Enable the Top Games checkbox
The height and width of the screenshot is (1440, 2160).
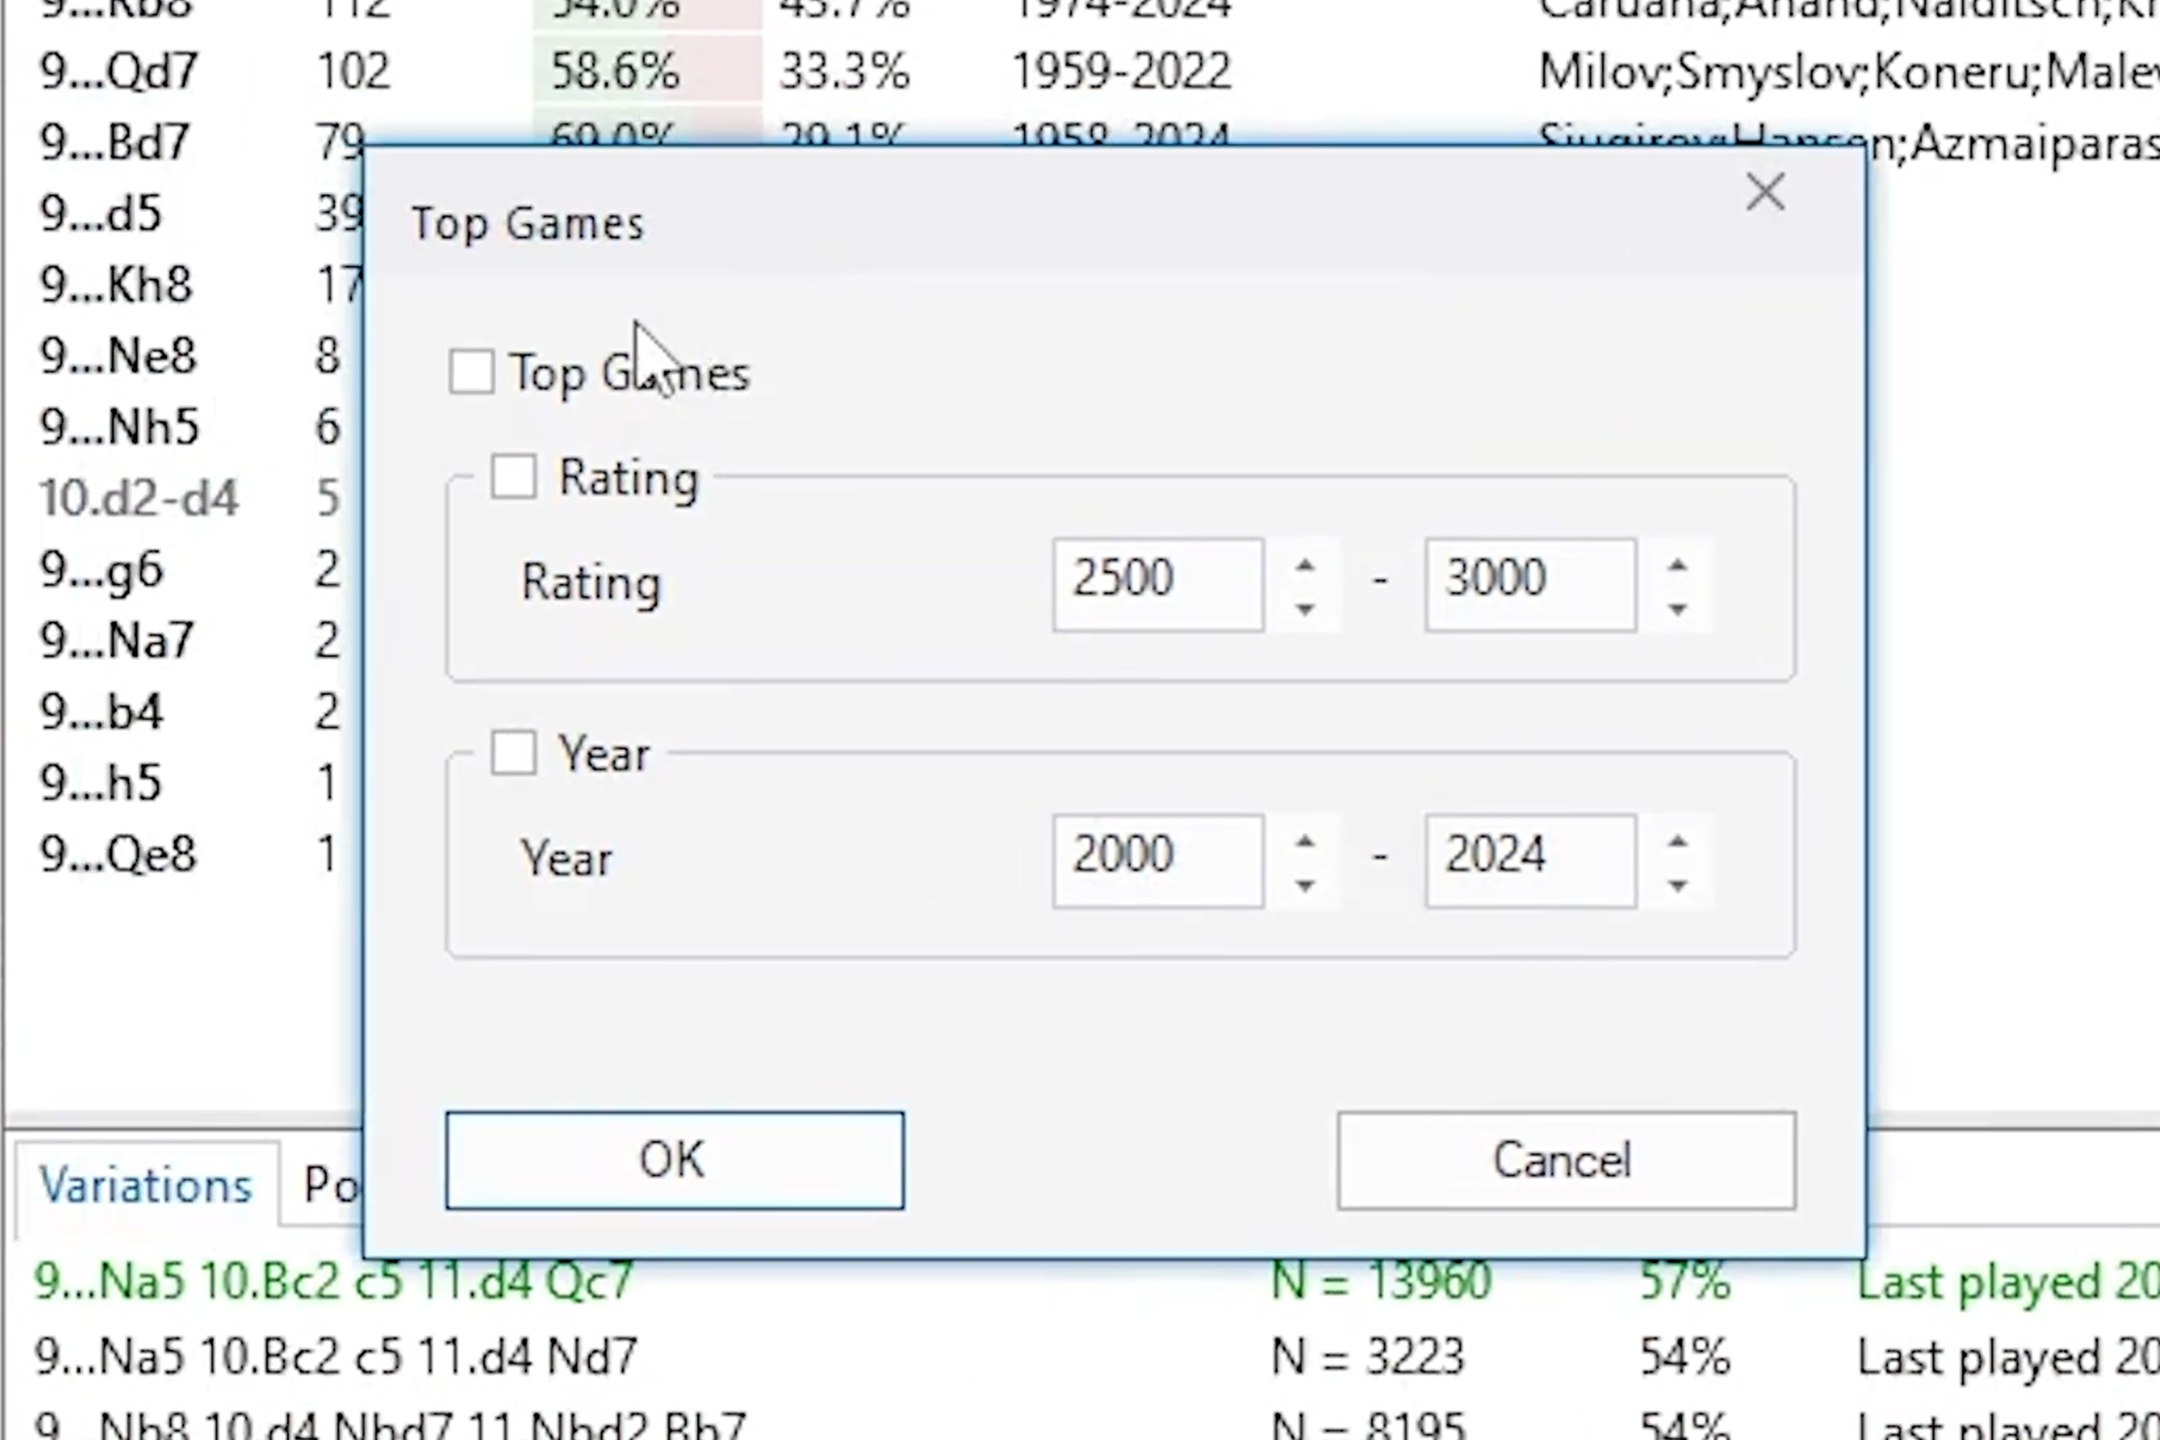click(471, 371)
